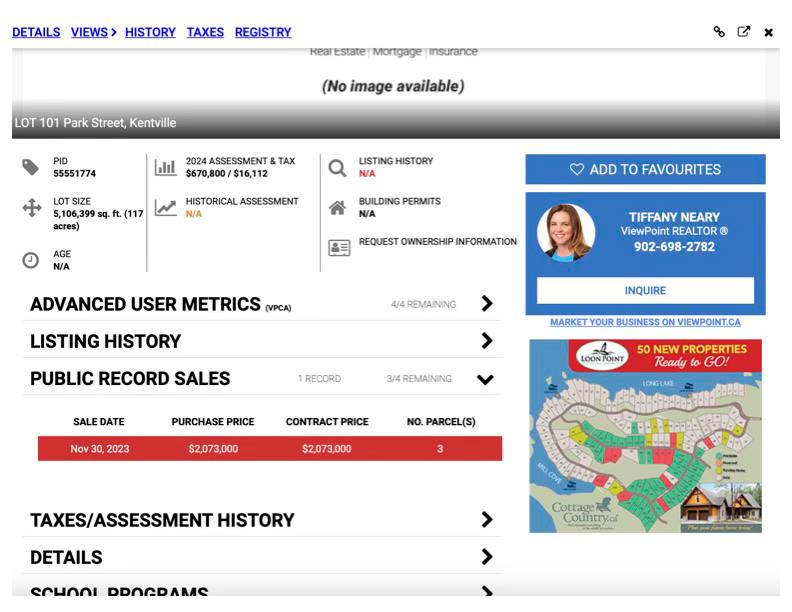Request ownership information
The image size is (792, 612).
[x=437, y=242]
